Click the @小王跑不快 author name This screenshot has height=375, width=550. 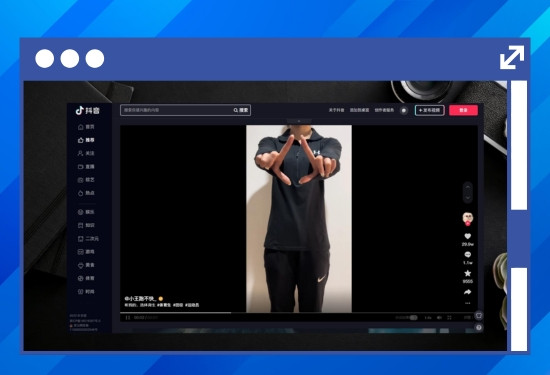click(x=140, y=299)
